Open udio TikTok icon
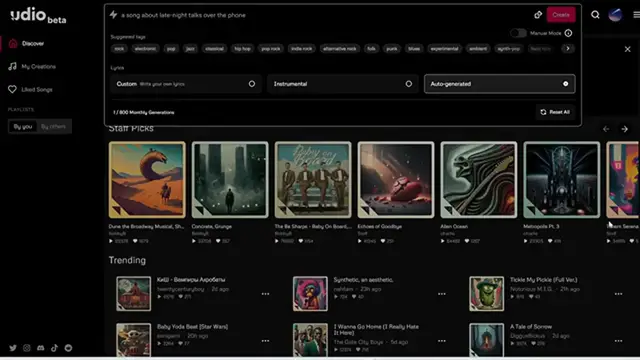 tap(54, 348)
